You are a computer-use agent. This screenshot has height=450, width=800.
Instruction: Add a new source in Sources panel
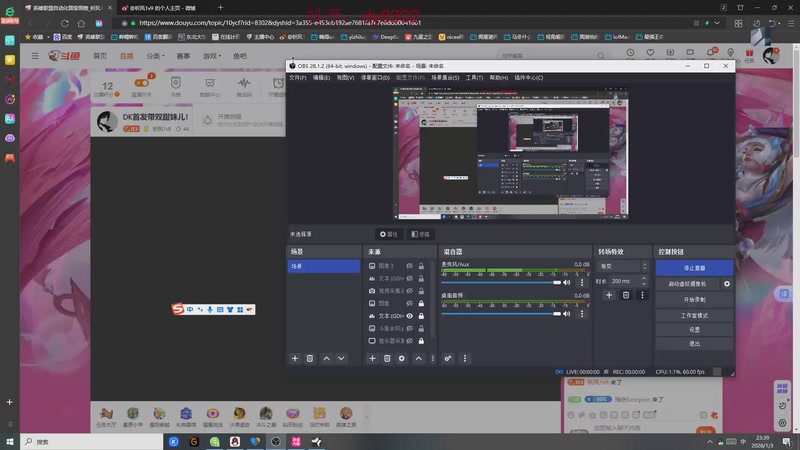tap(372, 359)
